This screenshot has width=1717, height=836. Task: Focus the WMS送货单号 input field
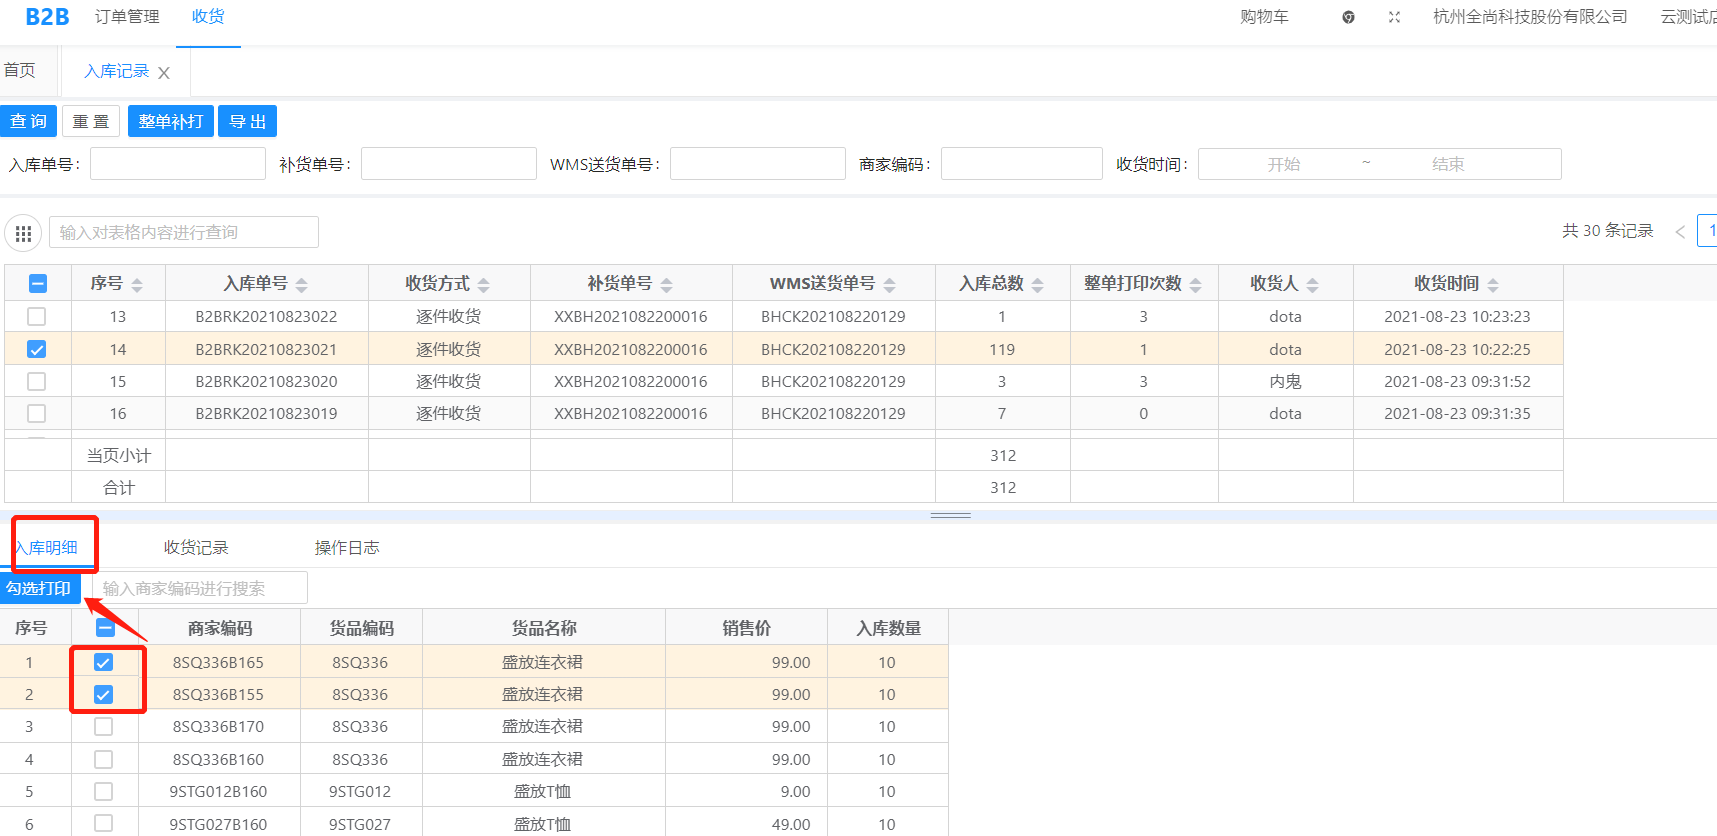757,164
